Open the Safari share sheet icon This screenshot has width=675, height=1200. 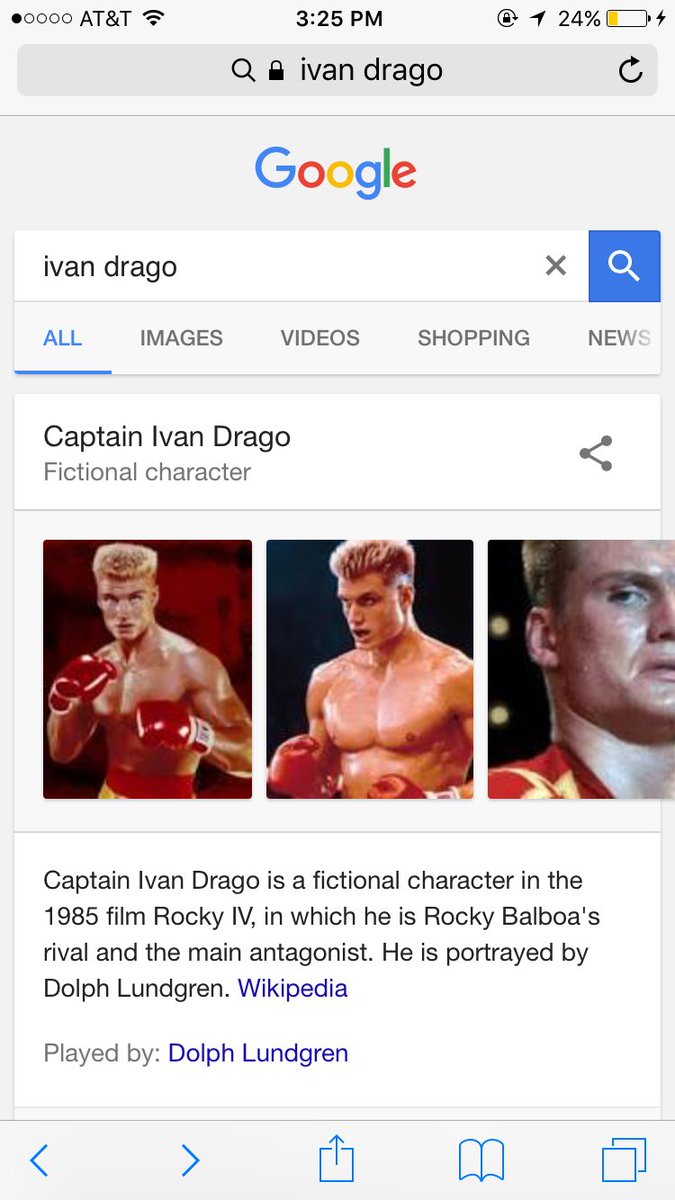tap(337, 1158)
